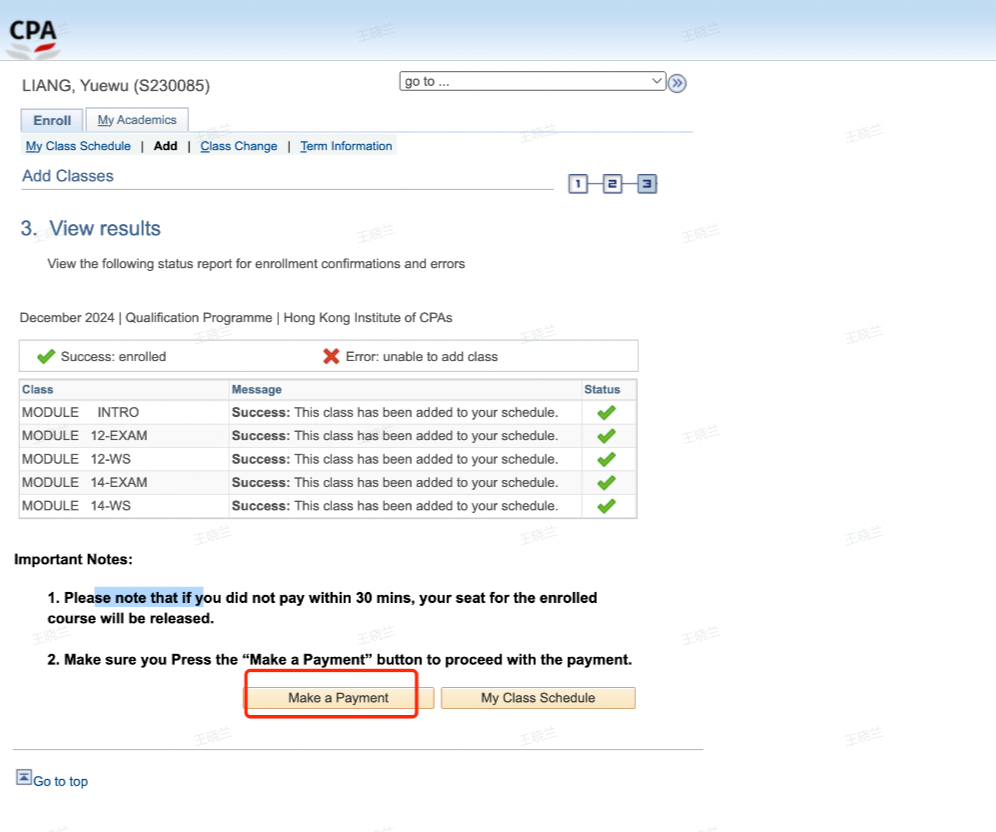The height and width of the screenshot is (832, 996).
Task: Click green check status for MODULE INTRO
Action: (606, 412)
